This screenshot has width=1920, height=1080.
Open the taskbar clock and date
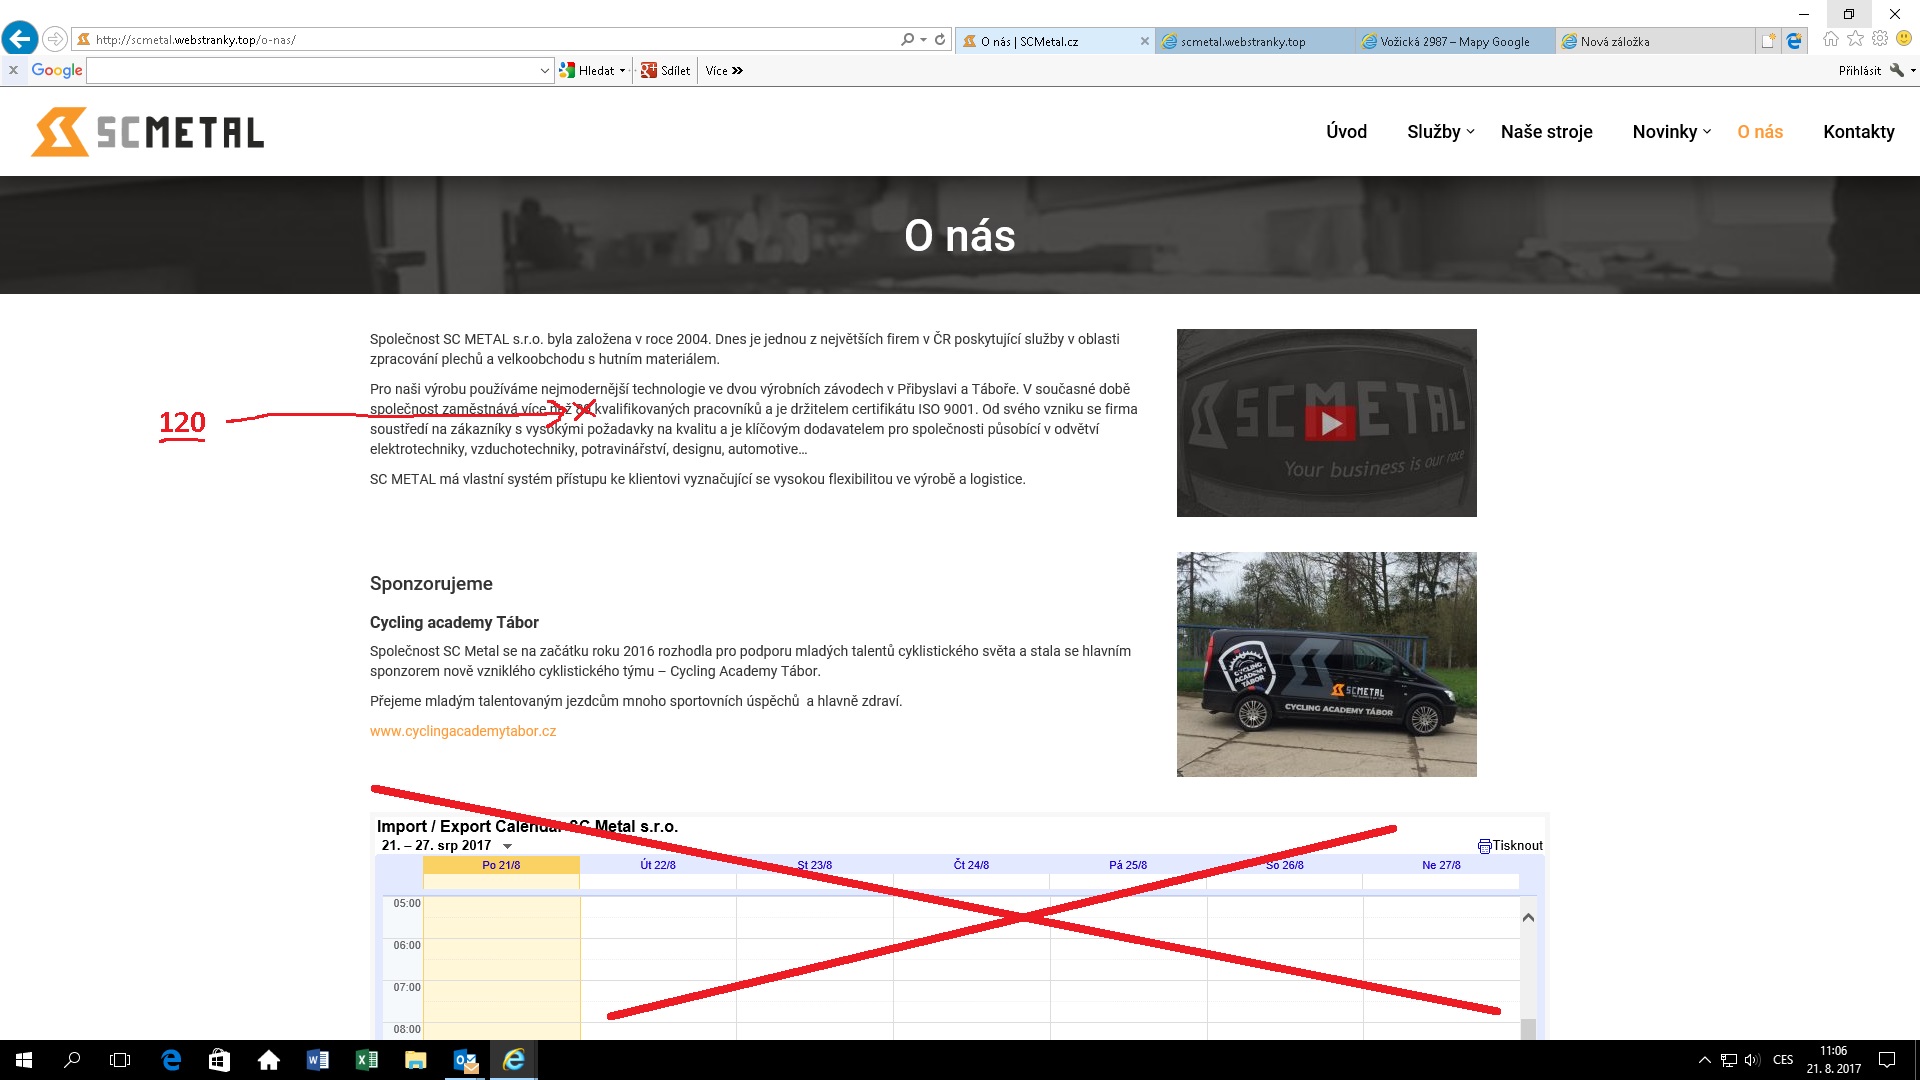pos(1834,1060)
